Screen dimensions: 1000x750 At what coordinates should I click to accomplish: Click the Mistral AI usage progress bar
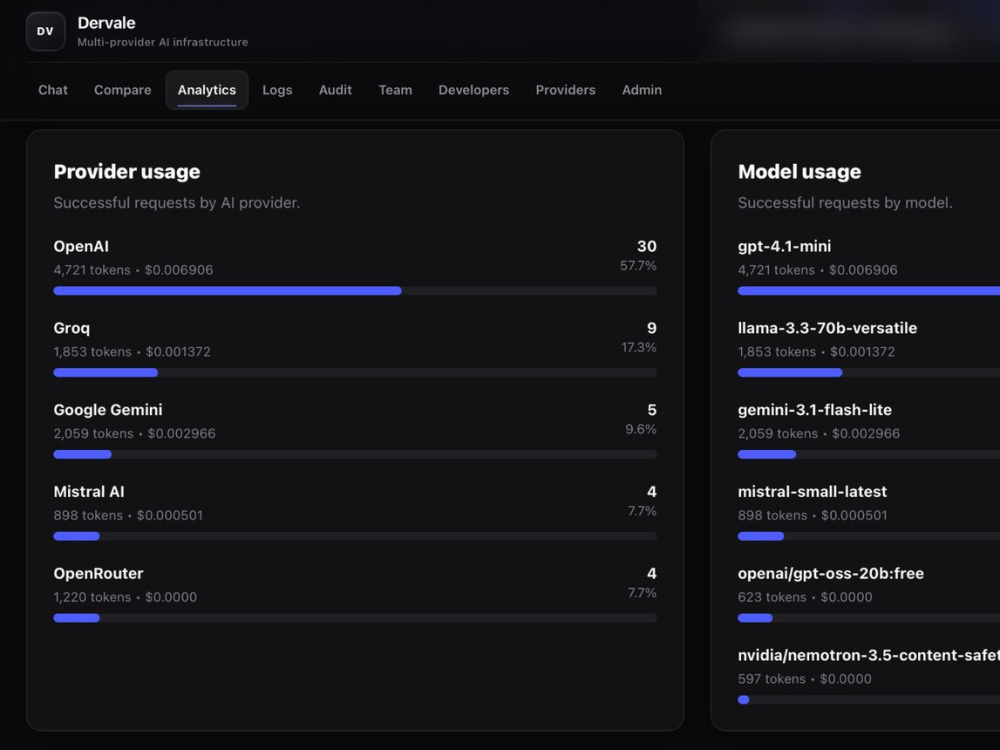355,536
